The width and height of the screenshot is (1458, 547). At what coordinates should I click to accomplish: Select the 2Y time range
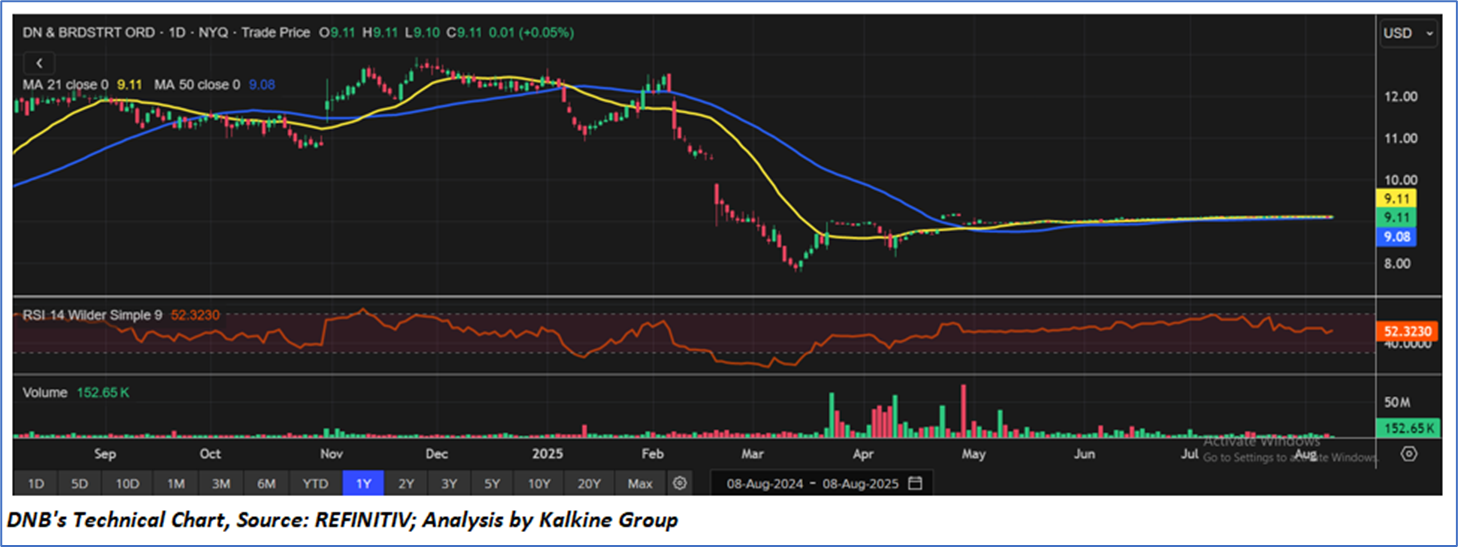(x=406, y=484)
